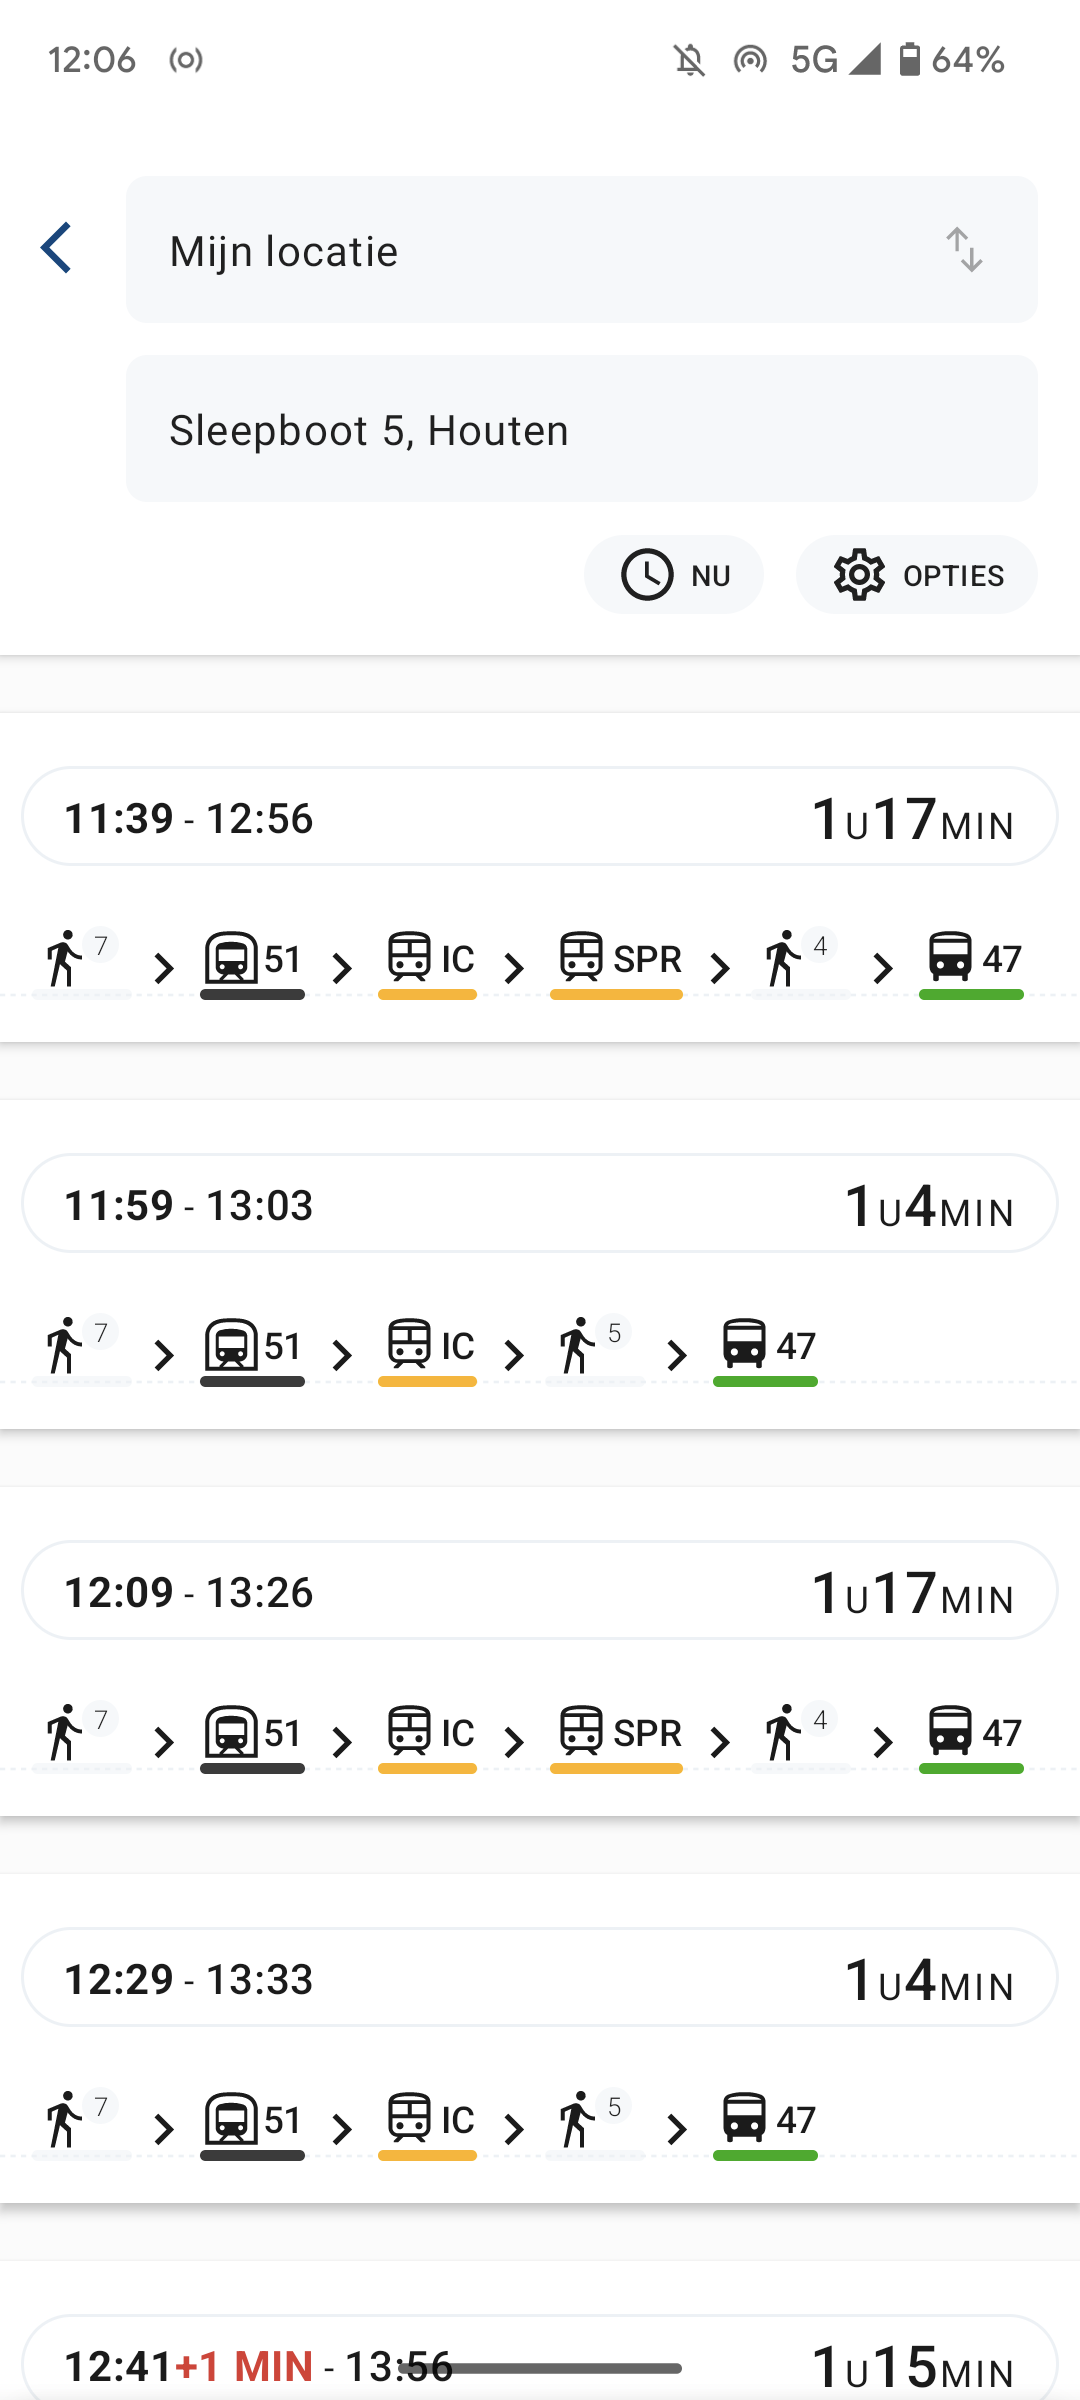Tap SPR train icon in 11:39 trip
The height and width of the screenshot is (2400, 1080).
tap(581, 958)
